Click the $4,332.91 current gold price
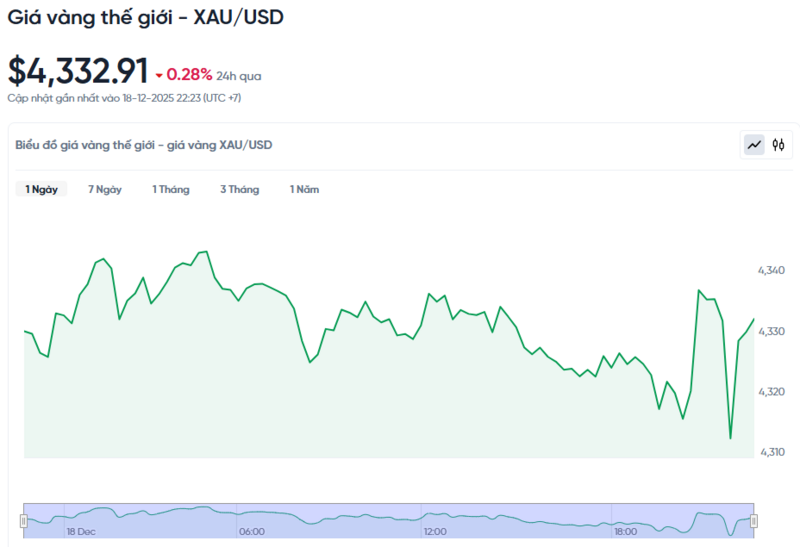 (x=78, y=71)
